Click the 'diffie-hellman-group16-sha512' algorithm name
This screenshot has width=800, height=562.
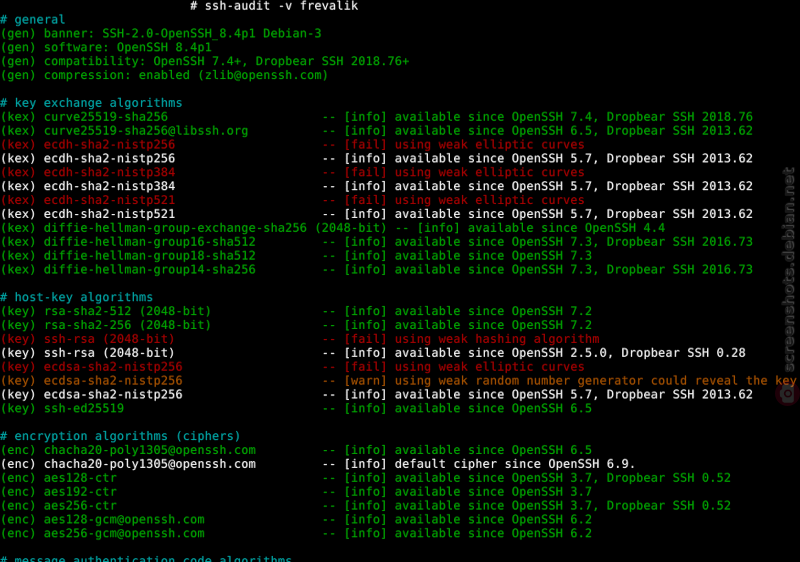149,242
